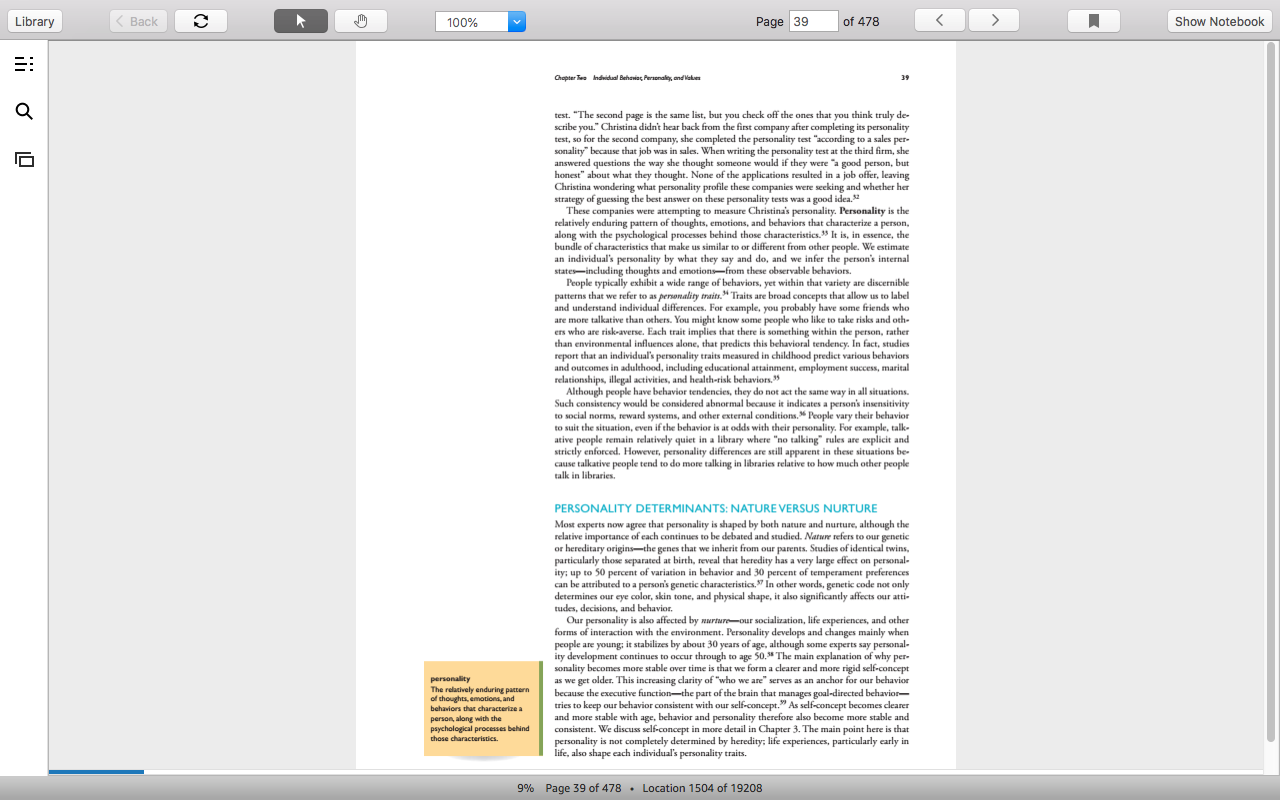
Task: Click the page number field showing 39
Action: (813, 21)
